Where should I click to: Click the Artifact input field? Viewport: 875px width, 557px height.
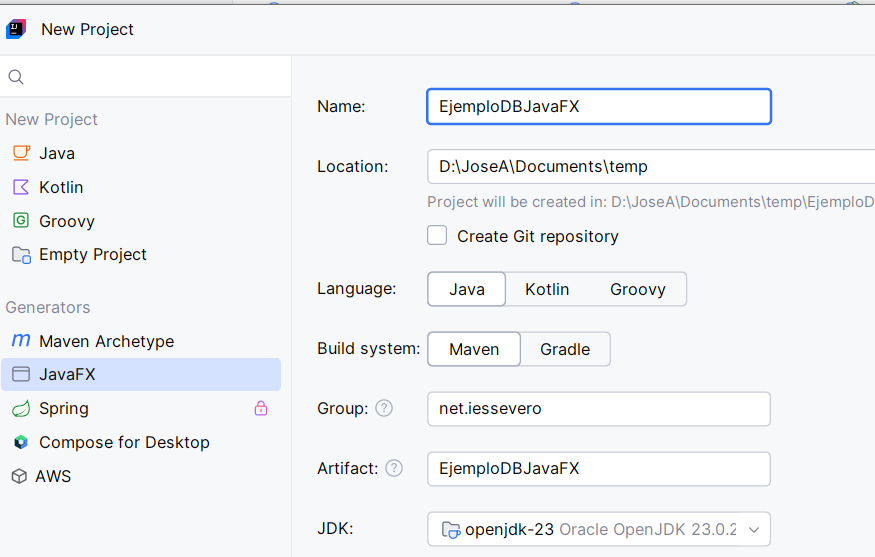tap(599, 468)
